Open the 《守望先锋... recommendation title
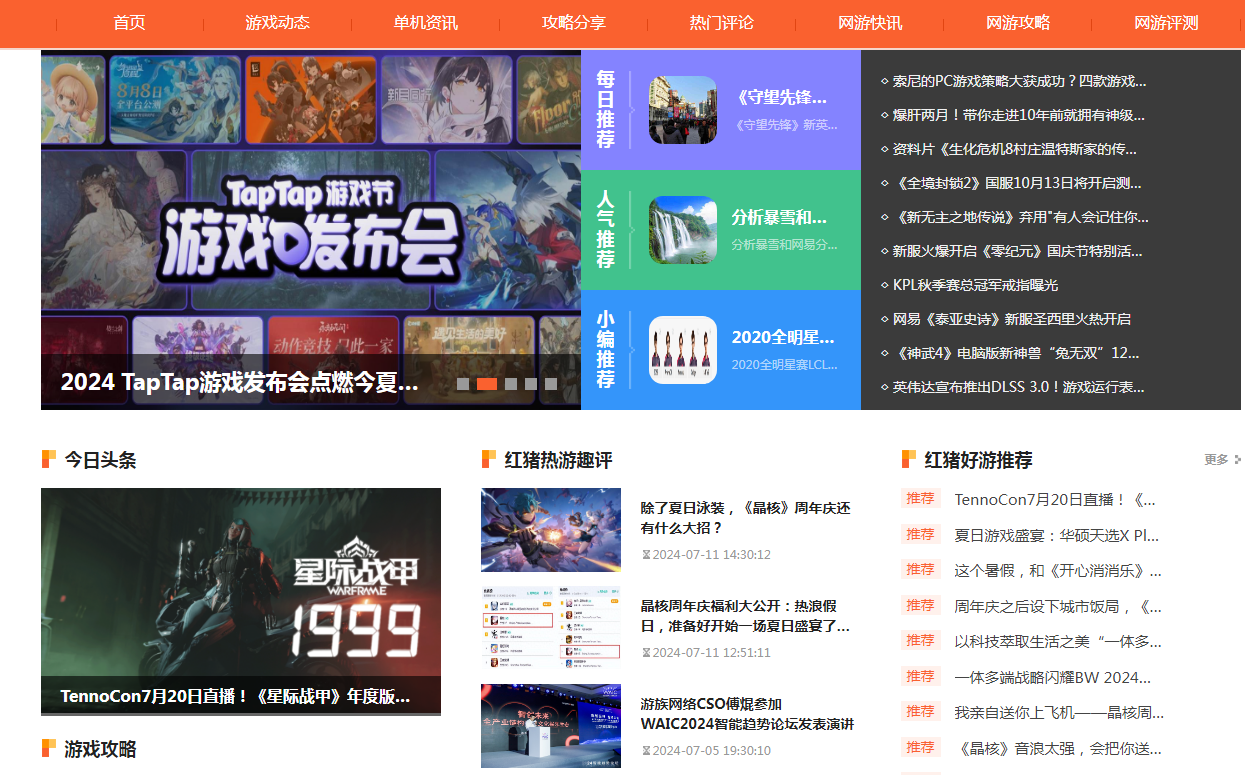The image size is (1245, 775). [781, 97]
